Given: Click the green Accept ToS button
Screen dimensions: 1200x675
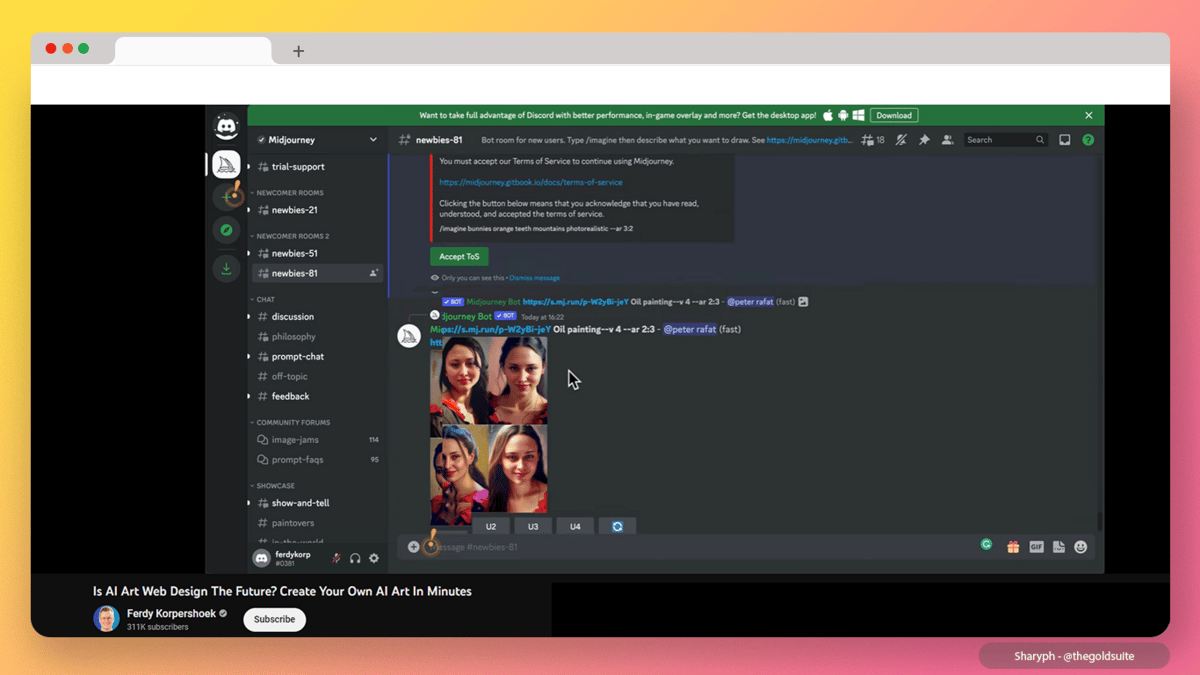Looking at the screenshot, I should (x=459, y=256).
